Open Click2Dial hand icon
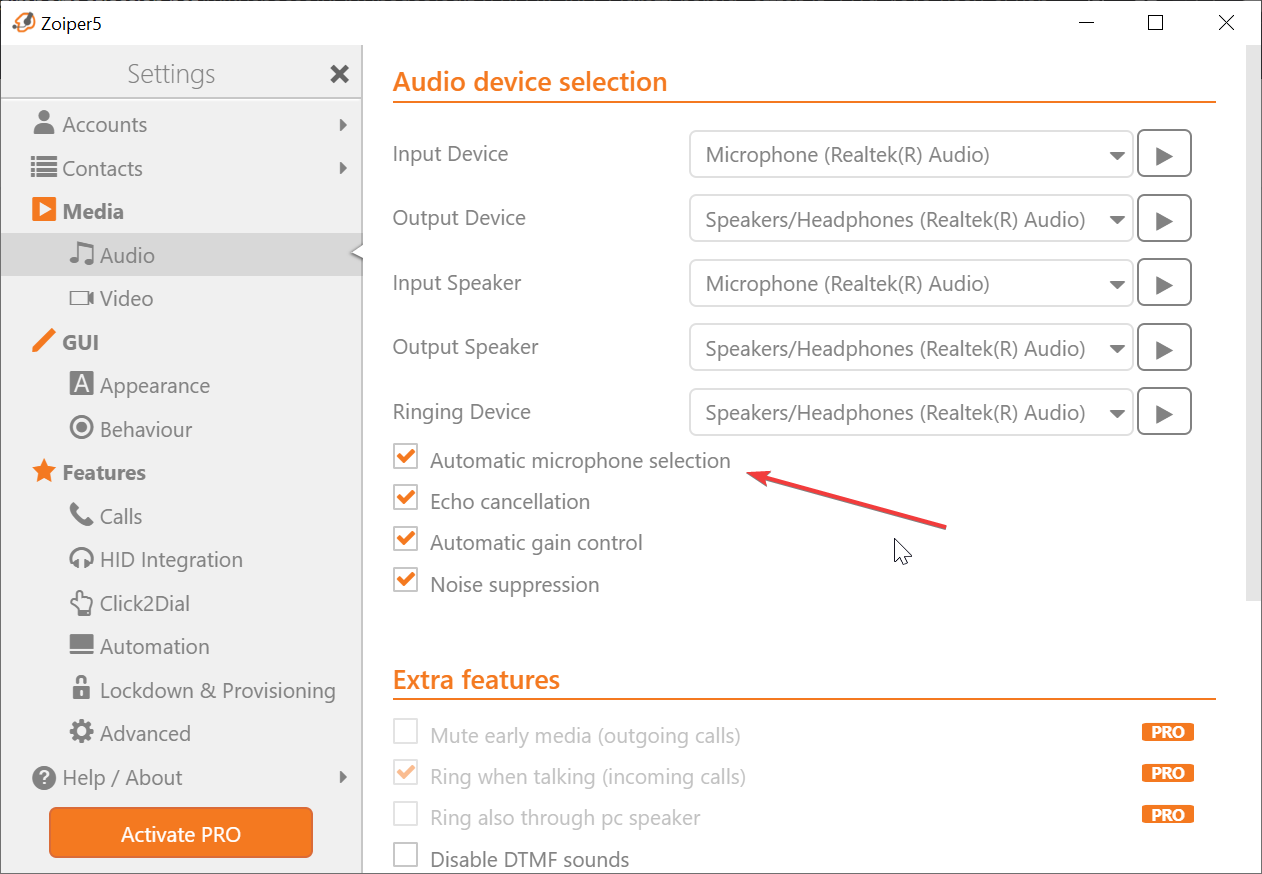The image size is (1262, 874). click(81, 602)
